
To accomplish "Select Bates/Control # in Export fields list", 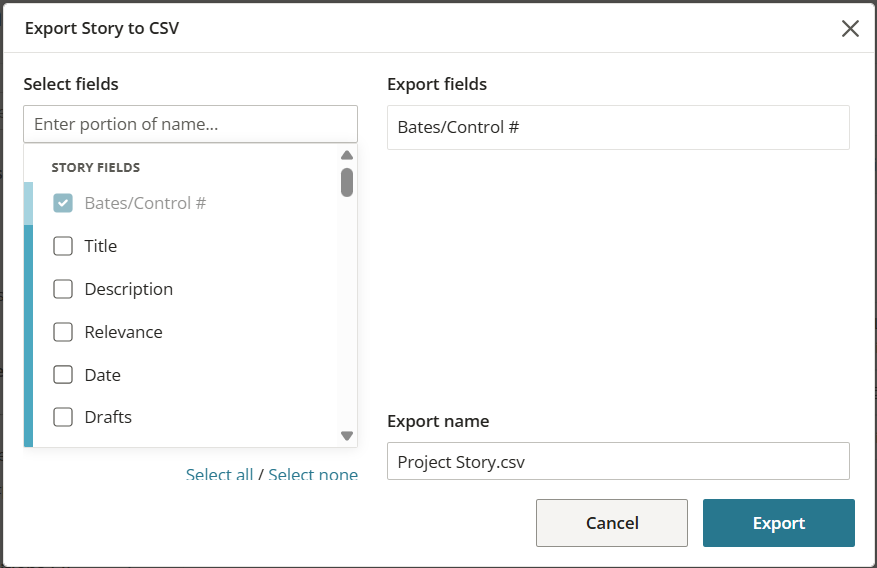I will (x=618, y=127).
